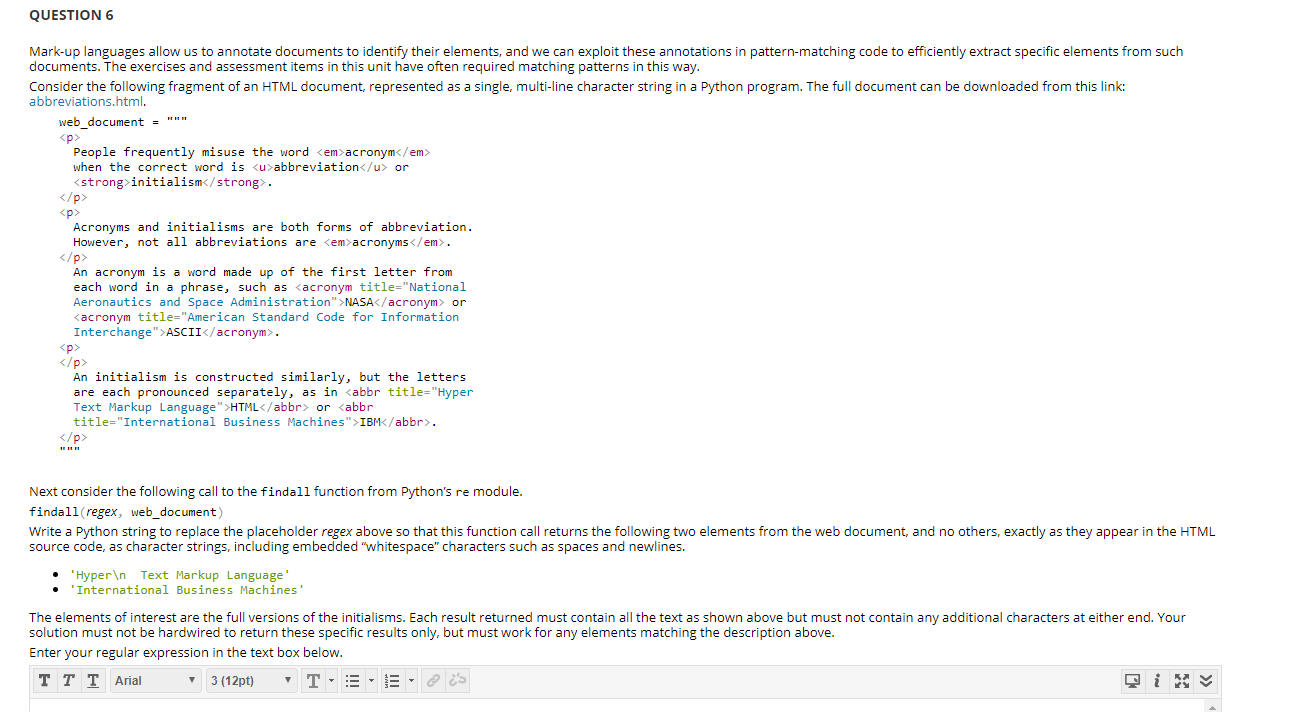
Task: Insert a hyperlink in the editor
Action: pyautogui.click(x=432, y=680)
